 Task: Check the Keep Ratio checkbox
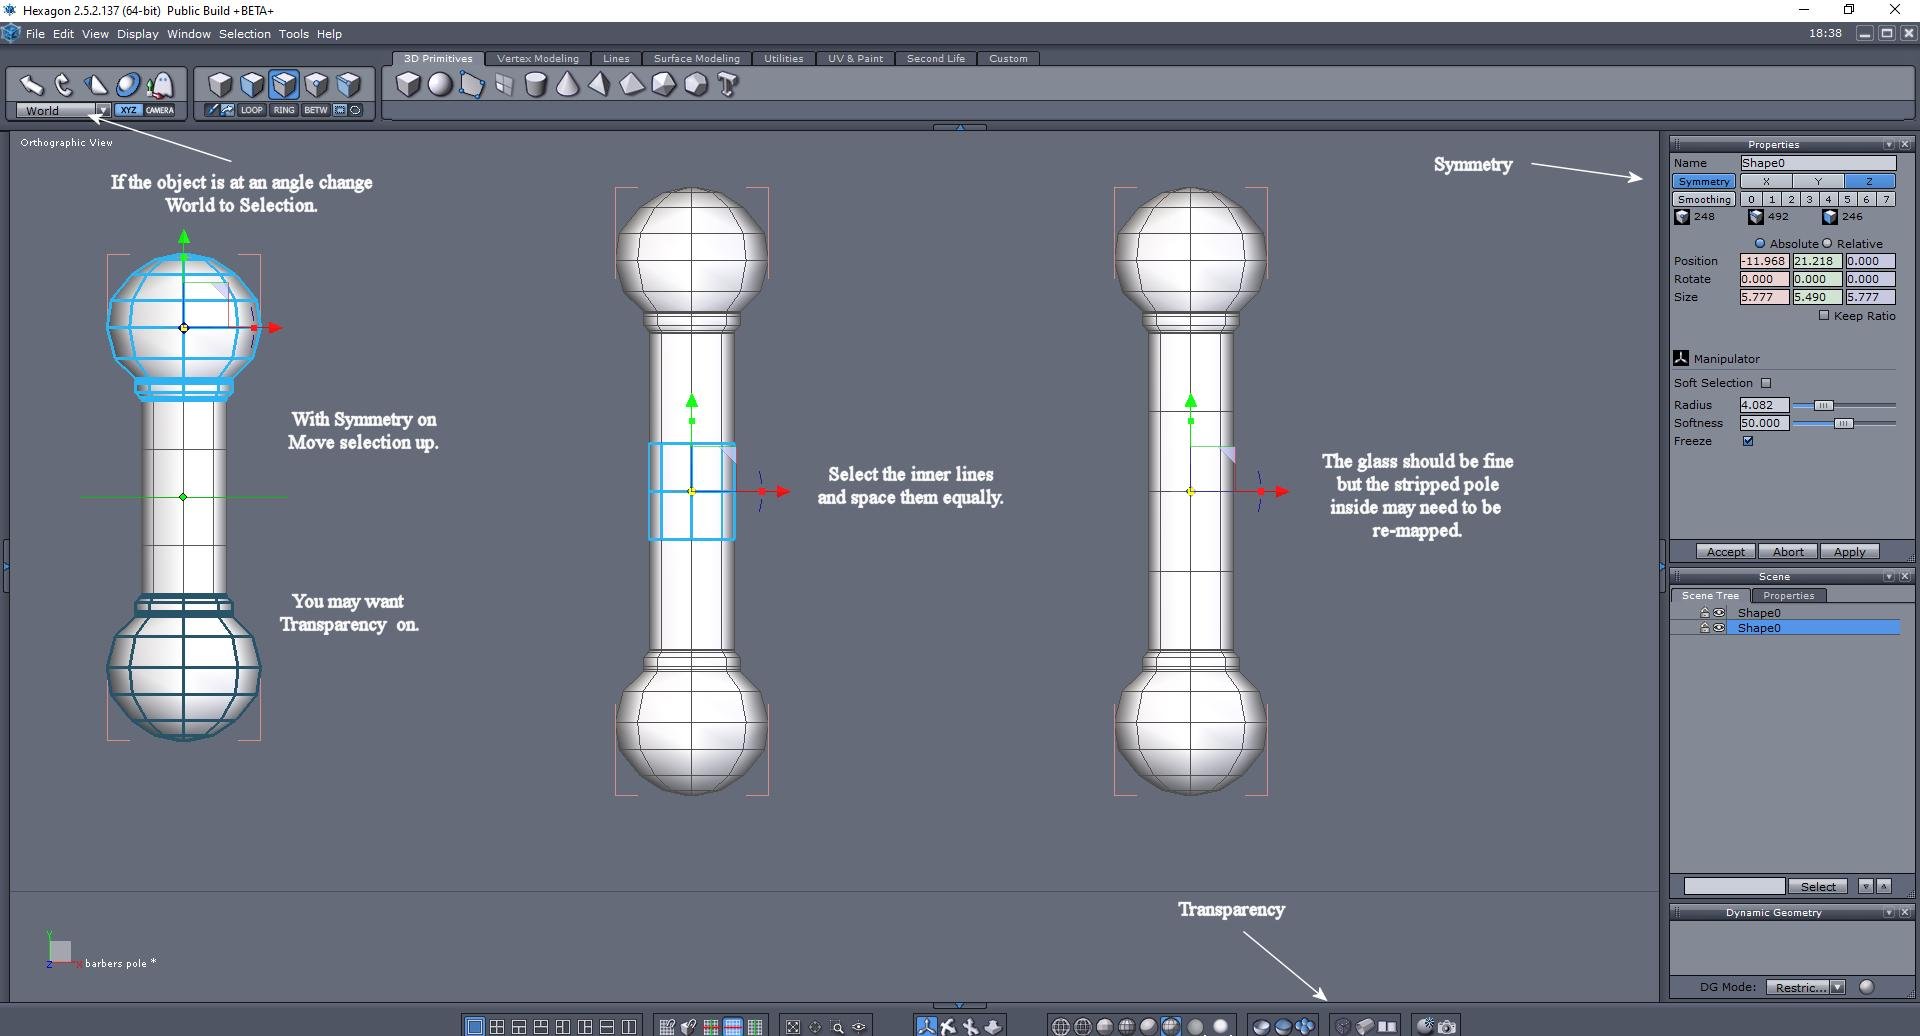click(x=1824, y=315)
